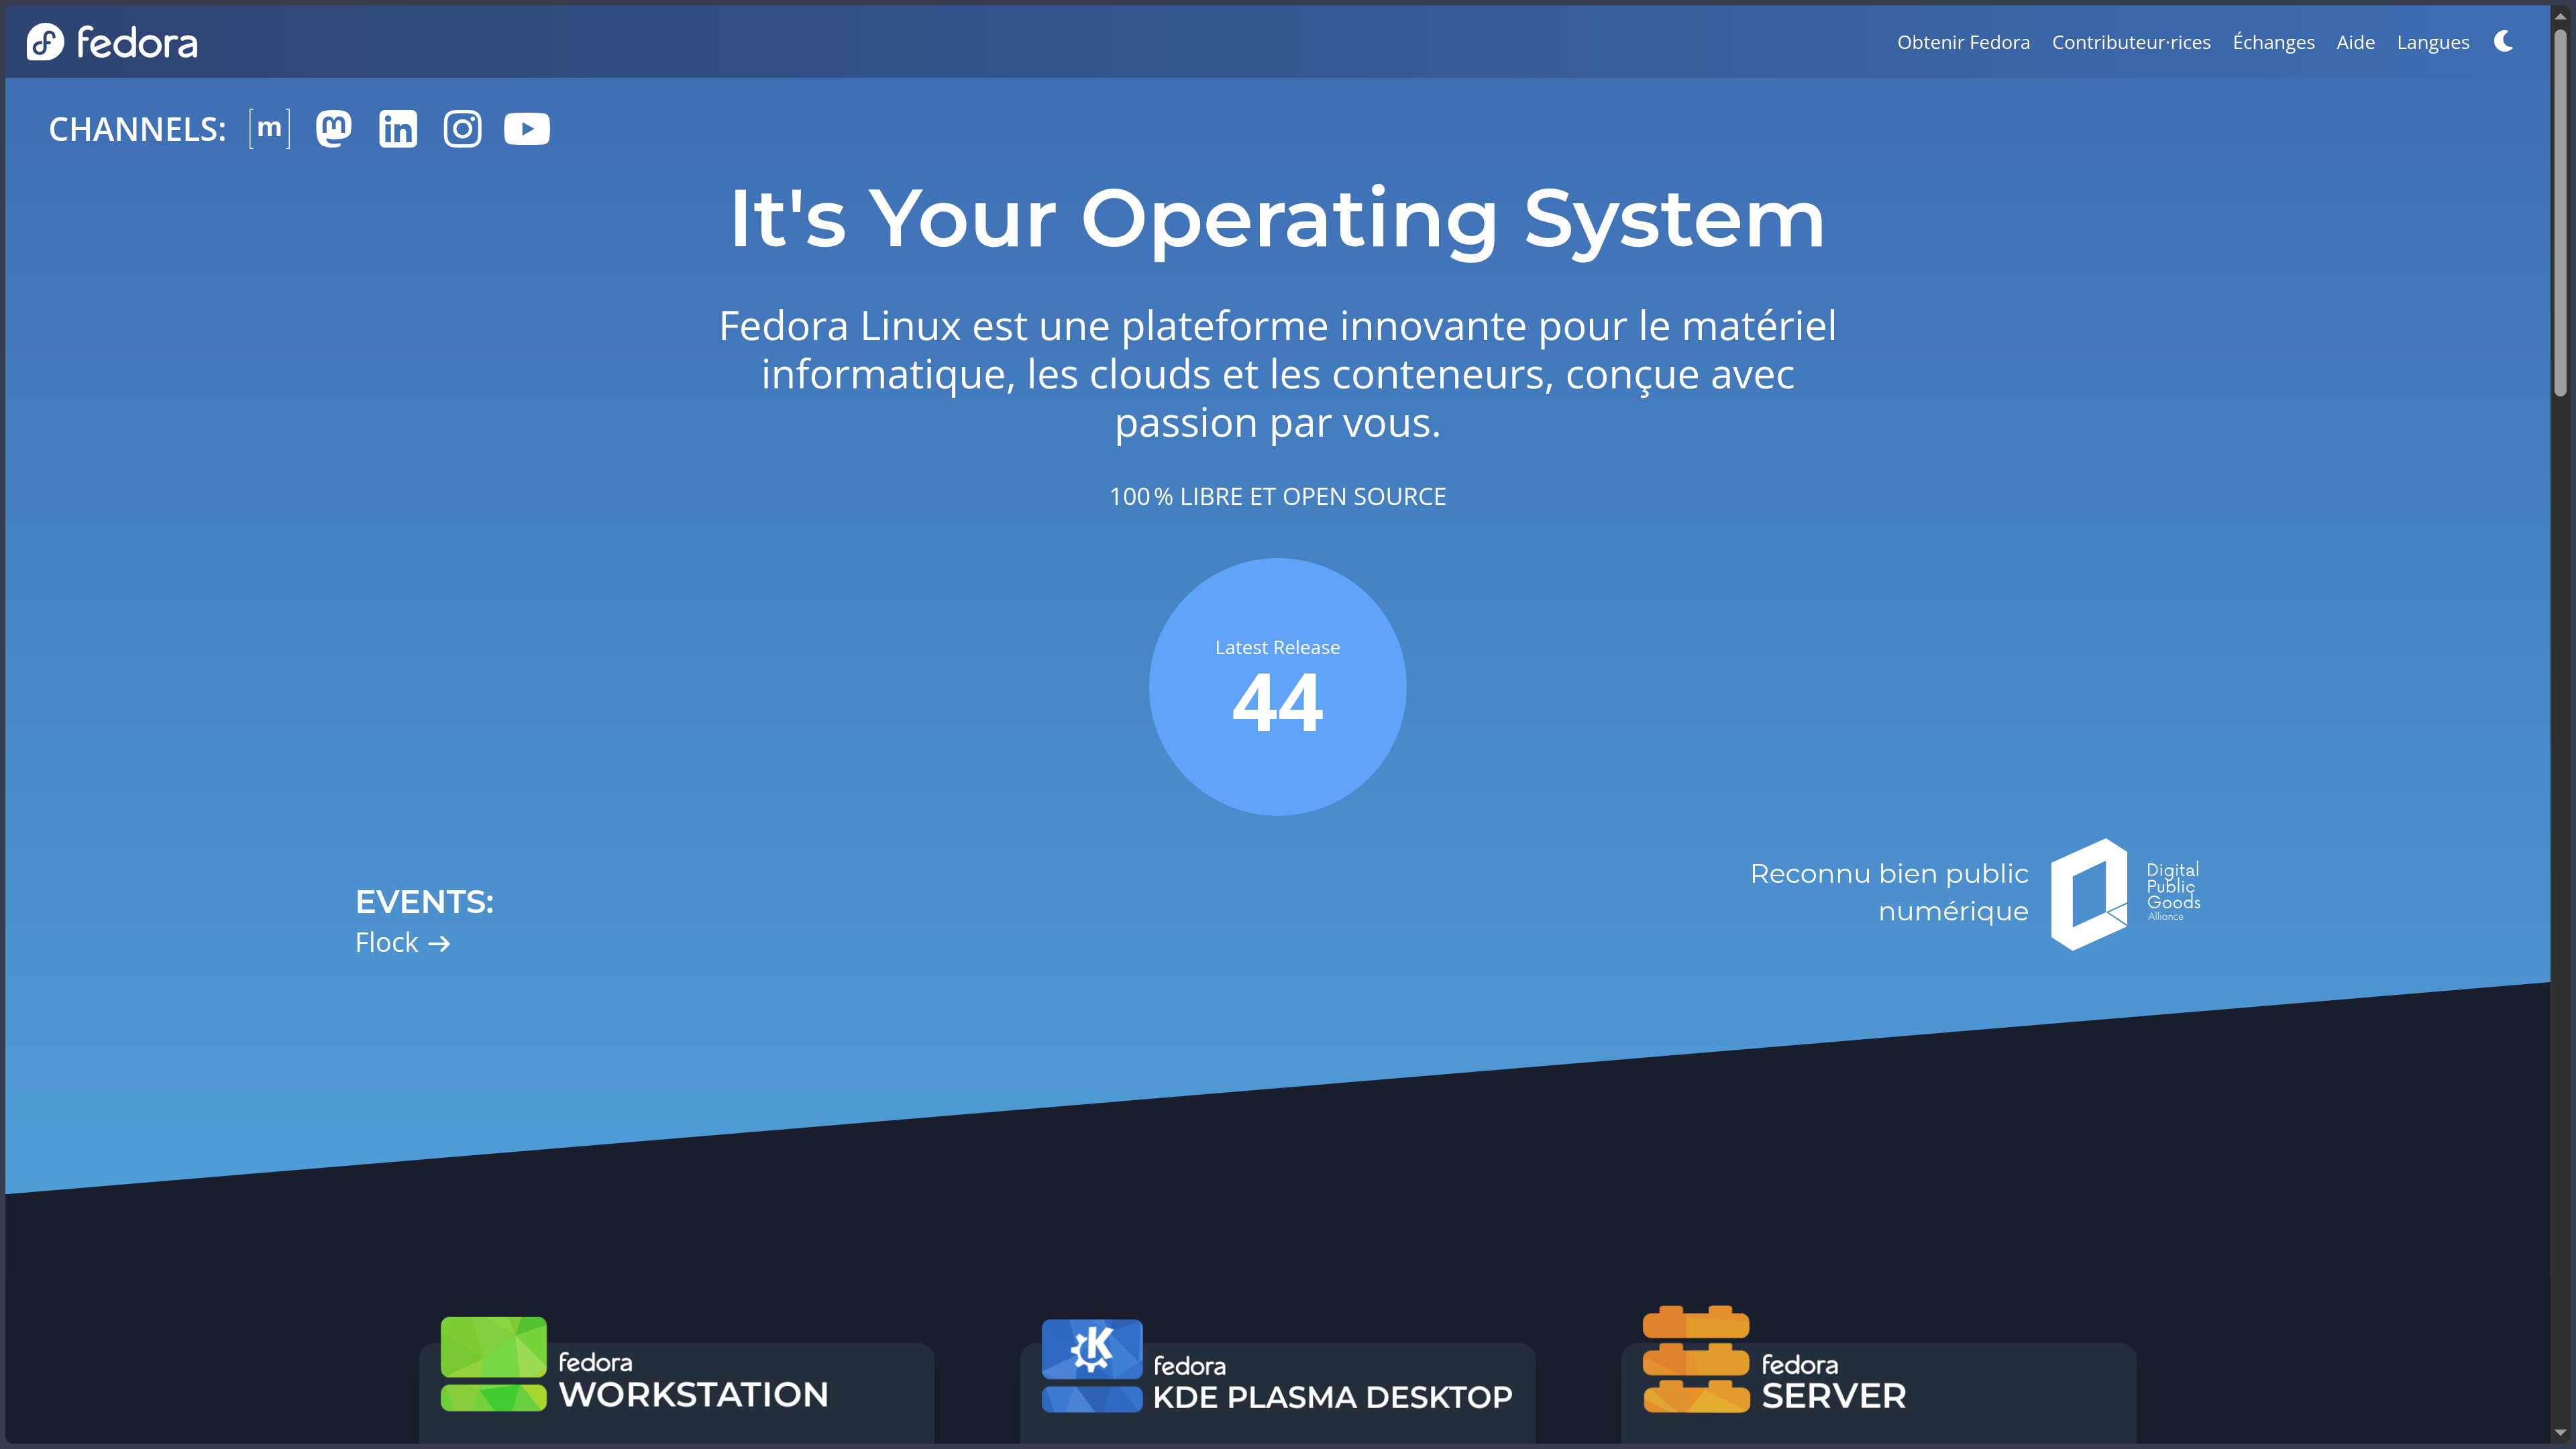Toggle dark mode moon icon
The height and width of the screenshot is (1449, 2576).
coord(2504,41)
